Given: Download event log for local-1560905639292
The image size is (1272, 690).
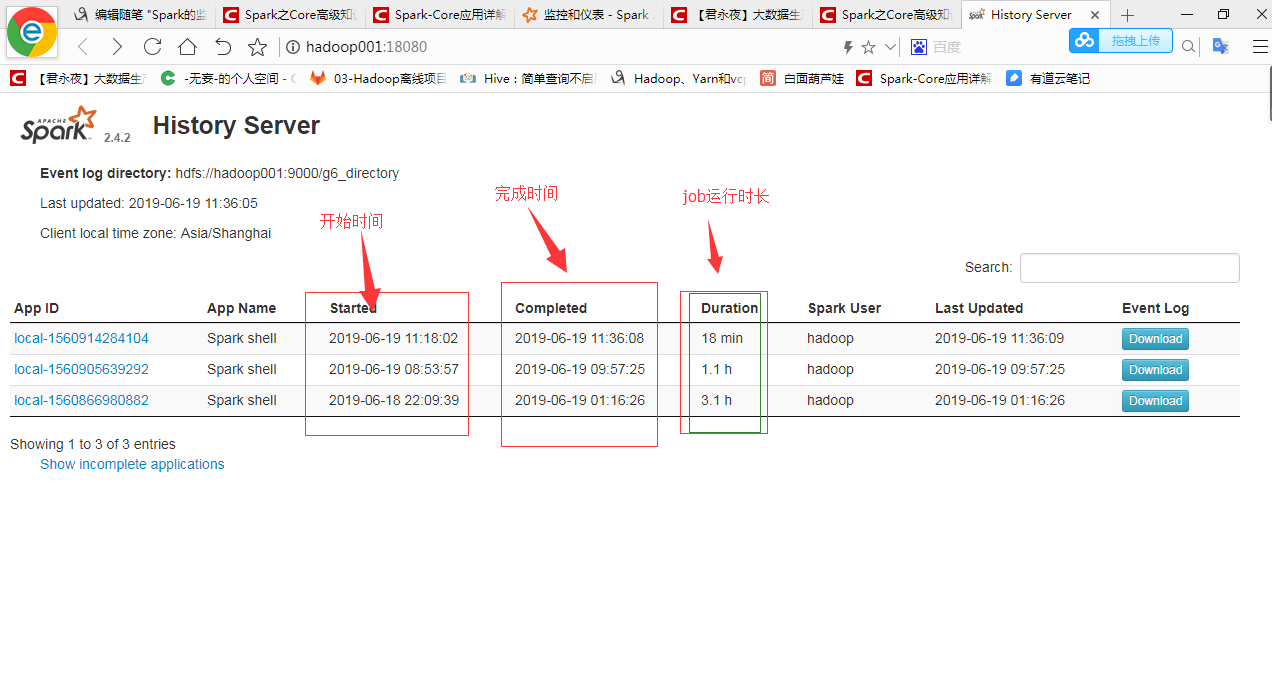Looking at the screenshot, I should tap(1155, 370).
